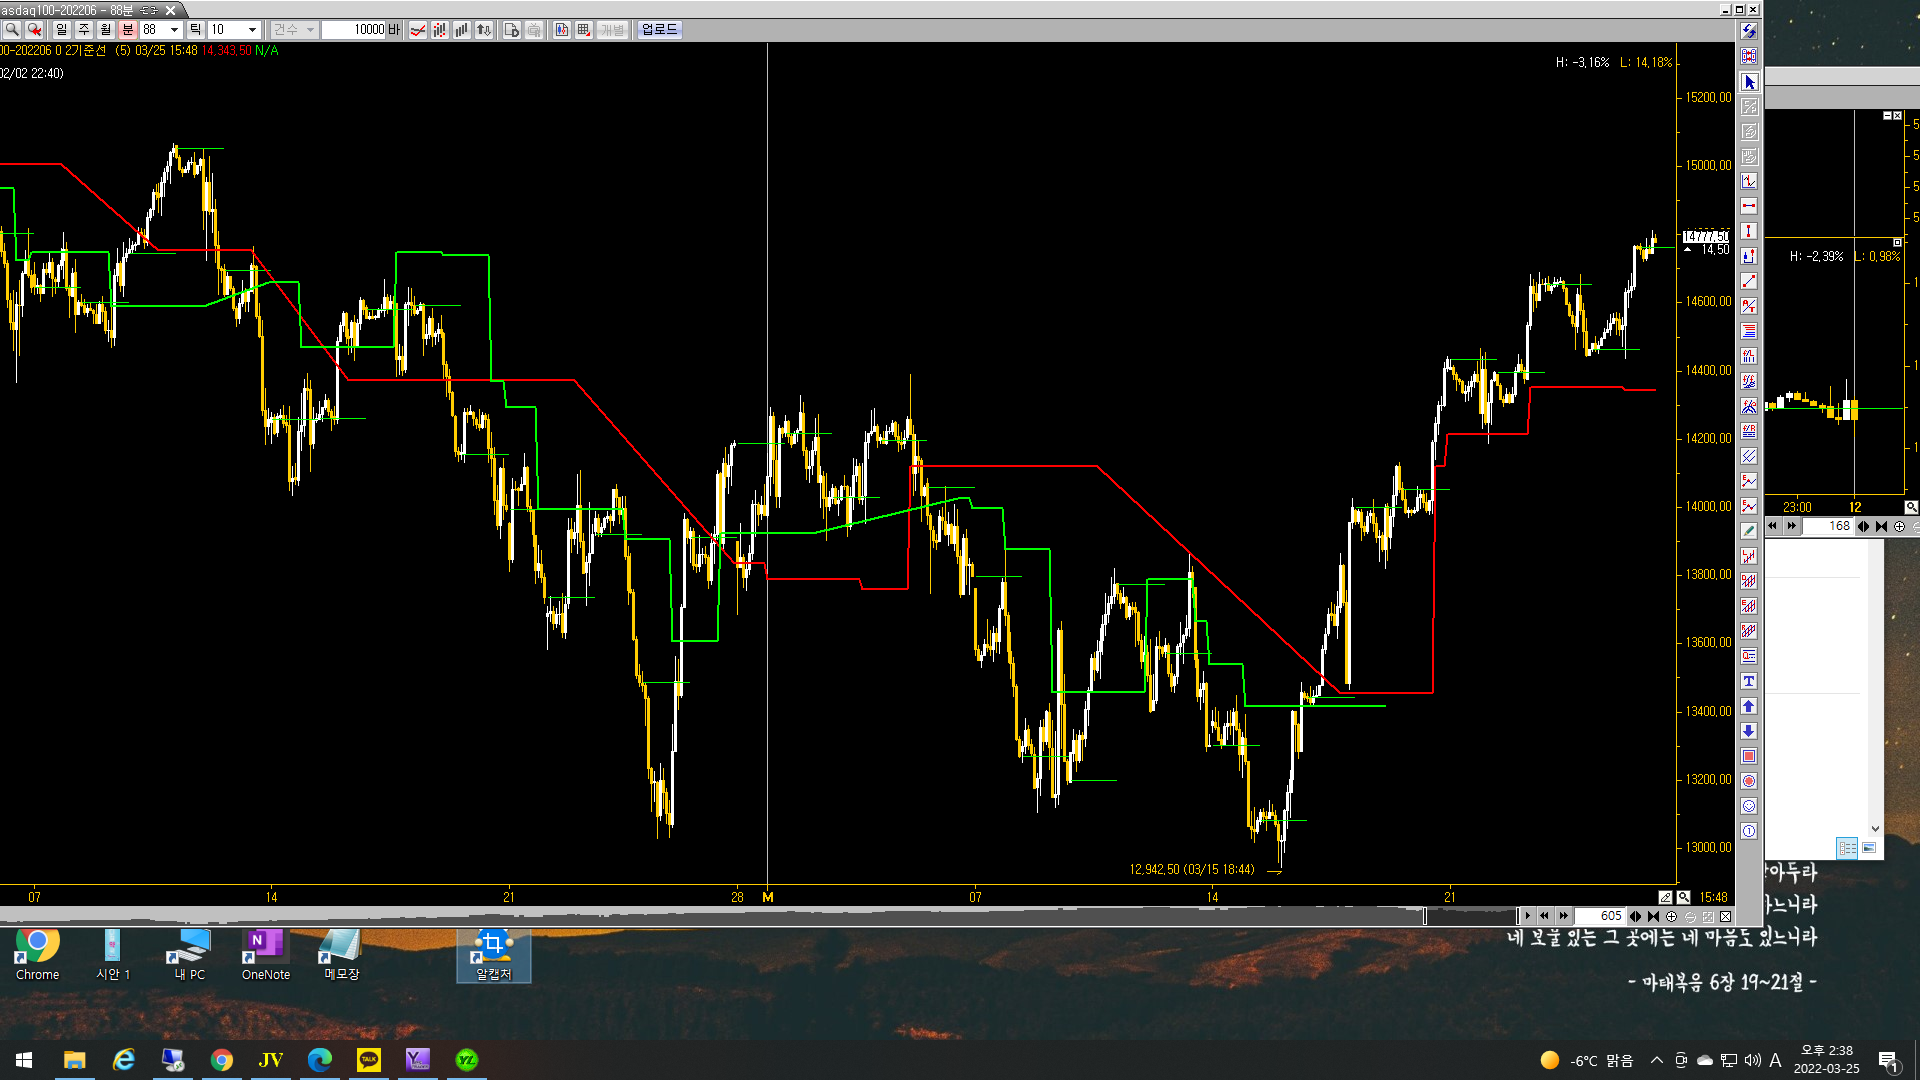Select the diagonal trend line tool

[x=1749, y=281]
